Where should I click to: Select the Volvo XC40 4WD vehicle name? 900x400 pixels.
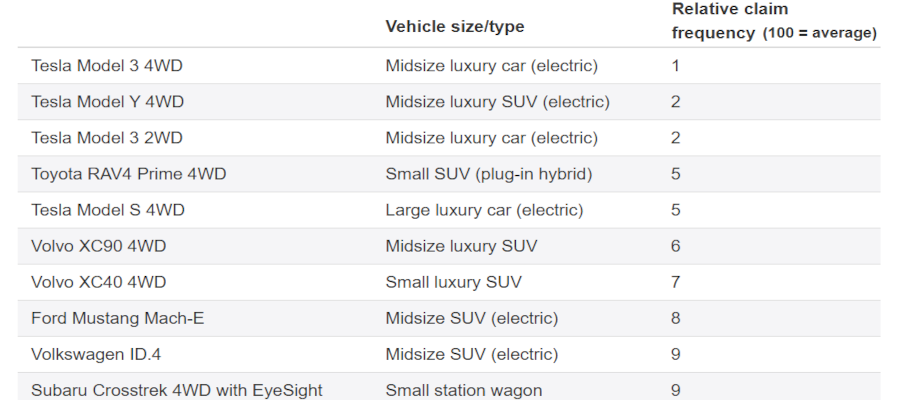tap(99, 282)
